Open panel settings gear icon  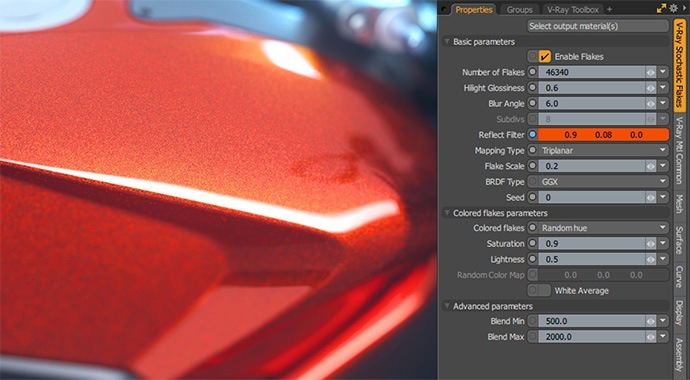click(673, 8)
